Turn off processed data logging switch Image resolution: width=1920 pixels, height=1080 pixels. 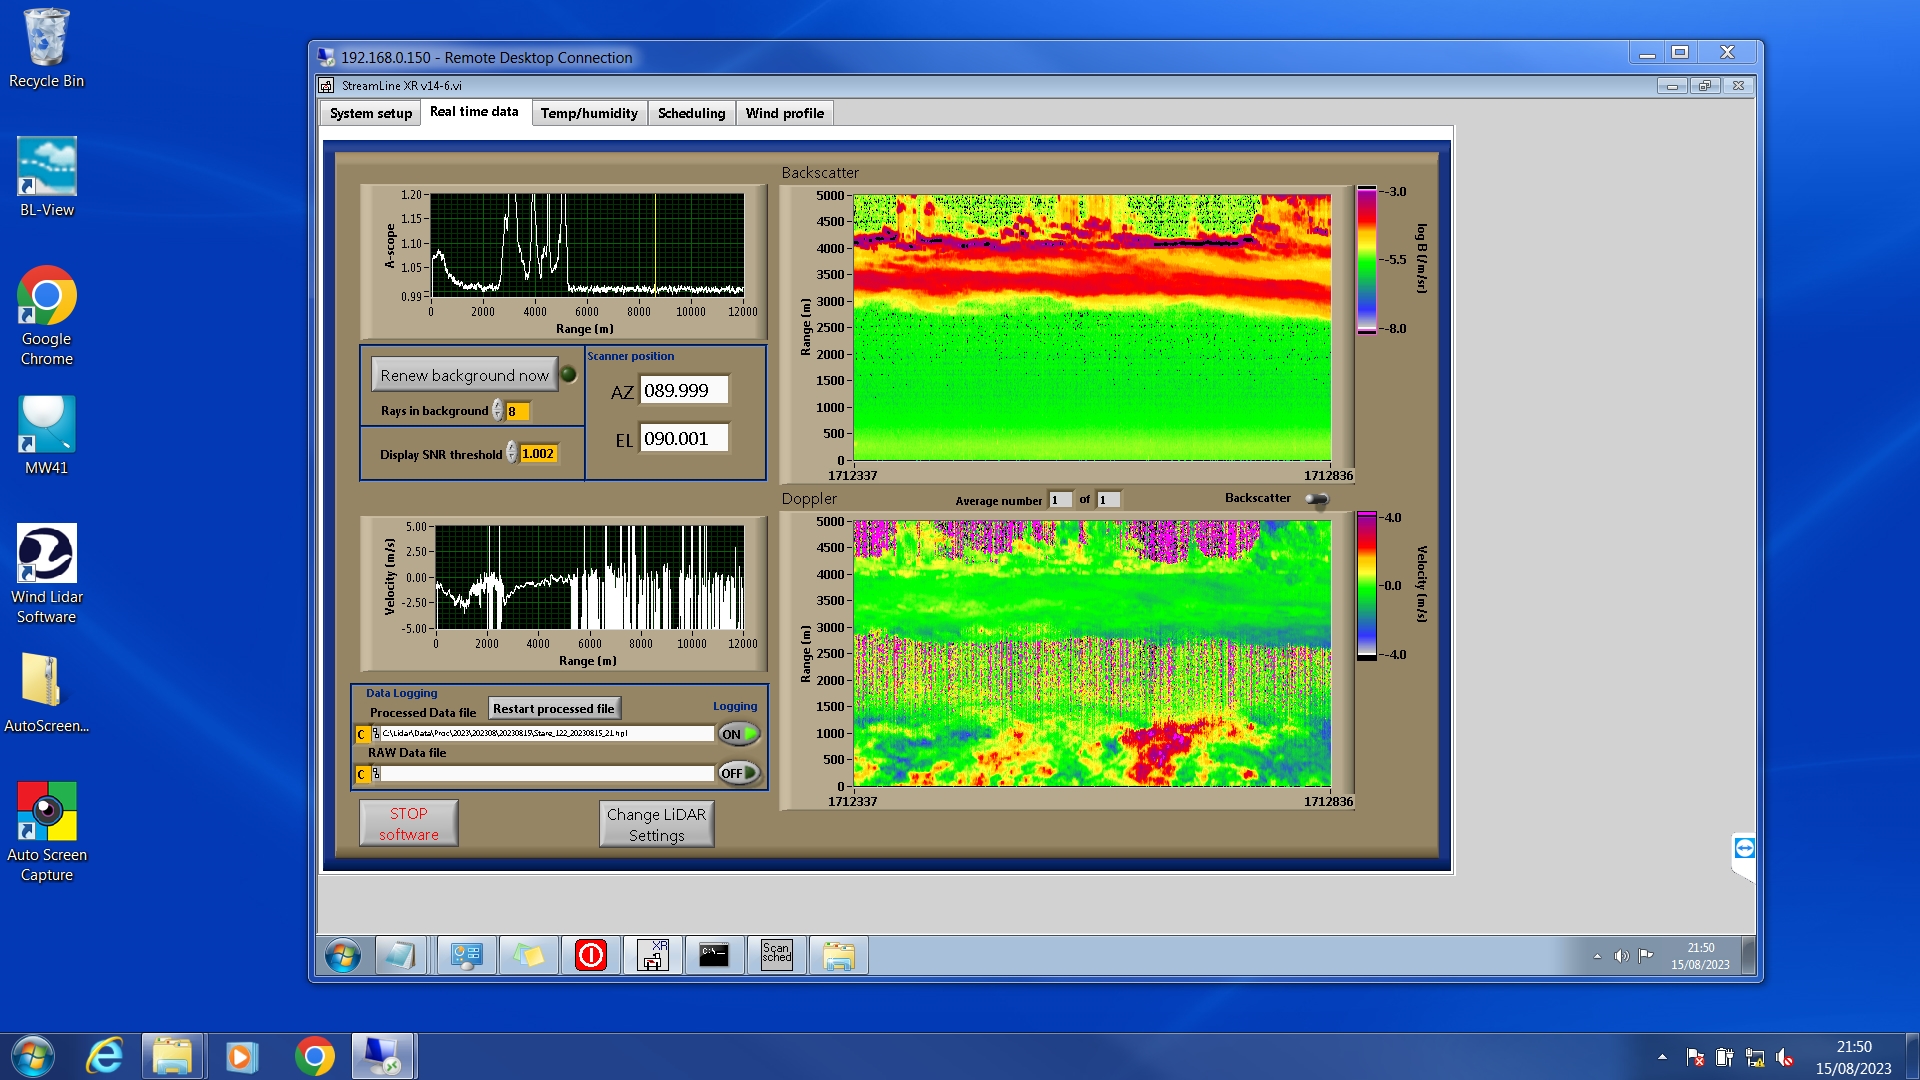click(x=738, y=734)
